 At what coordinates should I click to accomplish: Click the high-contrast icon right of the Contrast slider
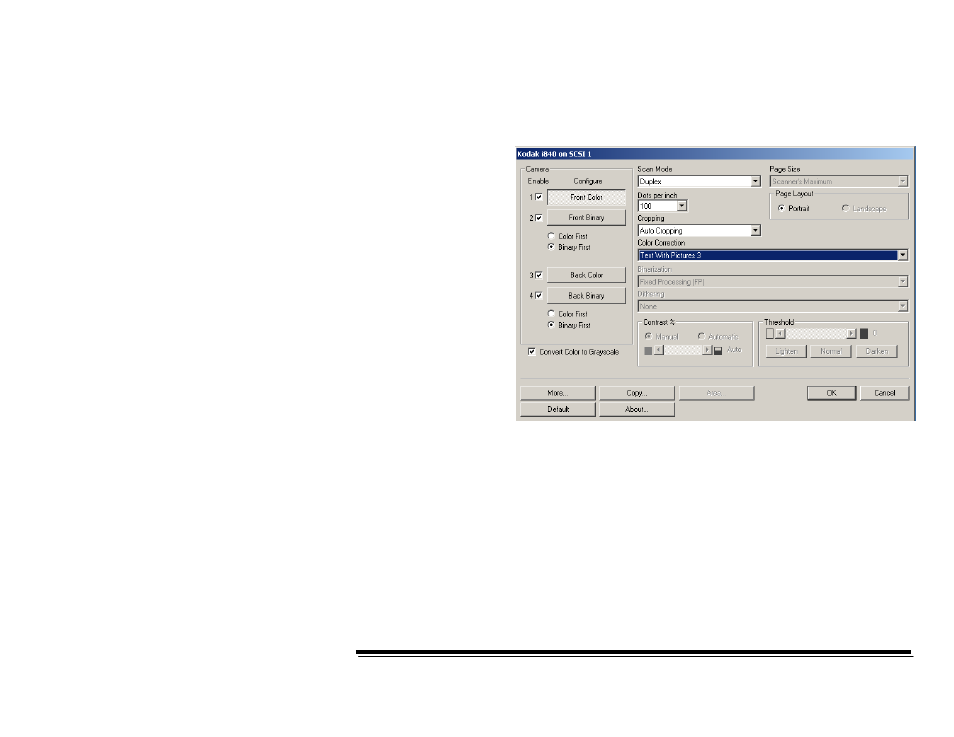pos(718,351)
